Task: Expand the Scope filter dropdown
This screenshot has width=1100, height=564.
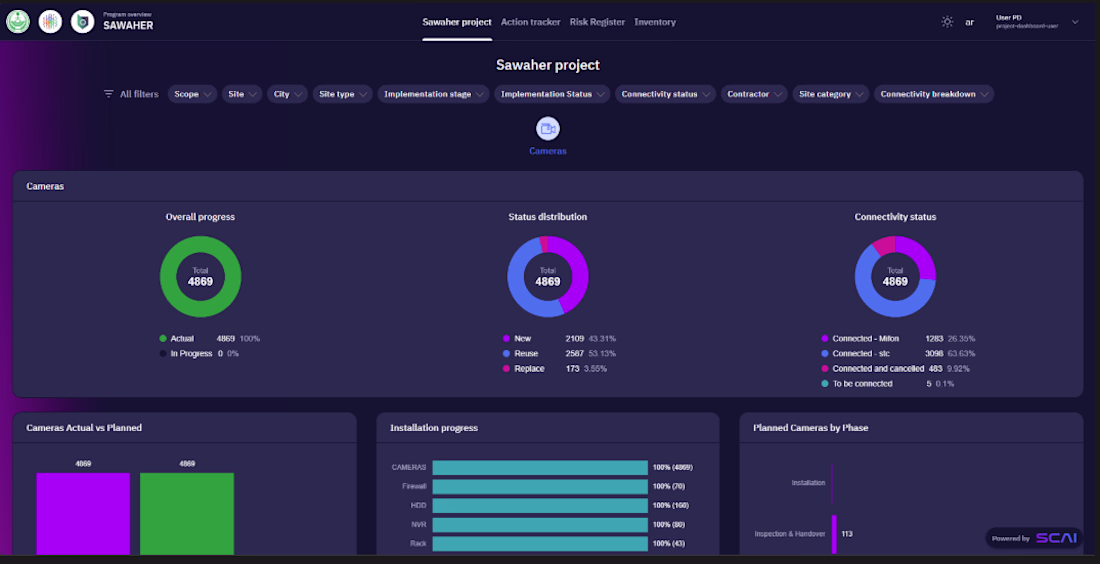Action: [x=192, y=94]
